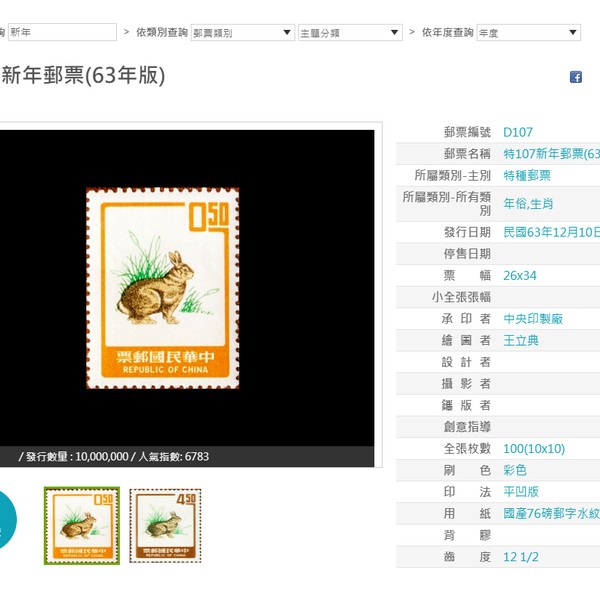Click the 12 1/2 perforation value
Screen dimensions: 600x600
[x=521, y=557]
